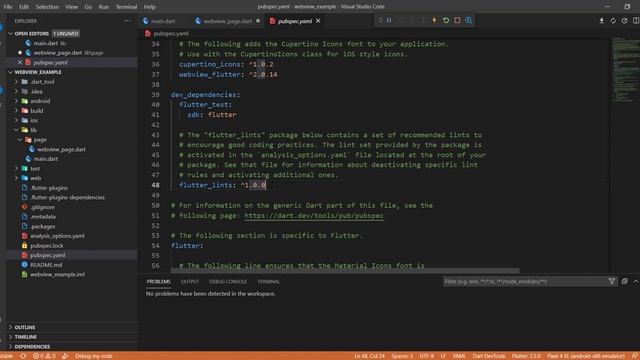The height and width of the screenshot is (360, 640).
Task: Expand the .dart_tool folder
Action: 42,82
